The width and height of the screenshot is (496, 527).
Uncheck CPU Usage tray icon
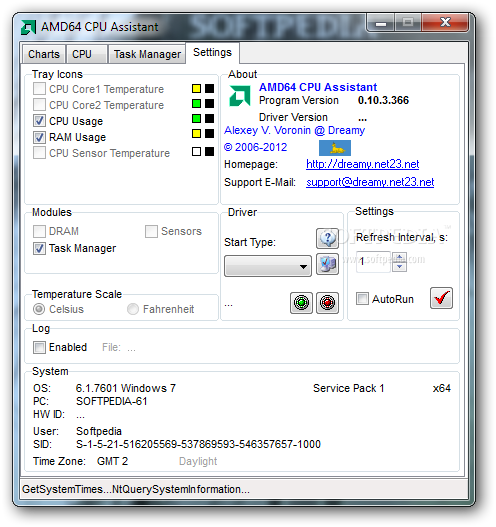pyautogui.click(x=39, y=121)
